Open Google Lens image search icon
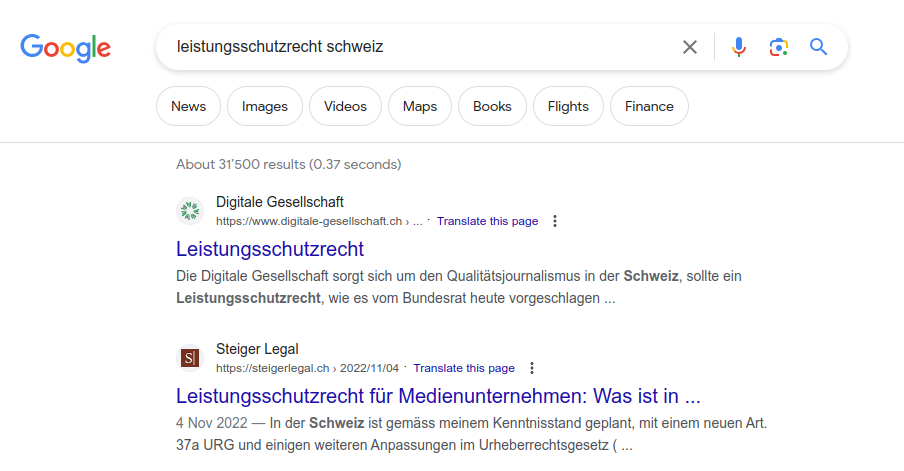The width and height of the screenshot is (904, 471). point(778,47)
